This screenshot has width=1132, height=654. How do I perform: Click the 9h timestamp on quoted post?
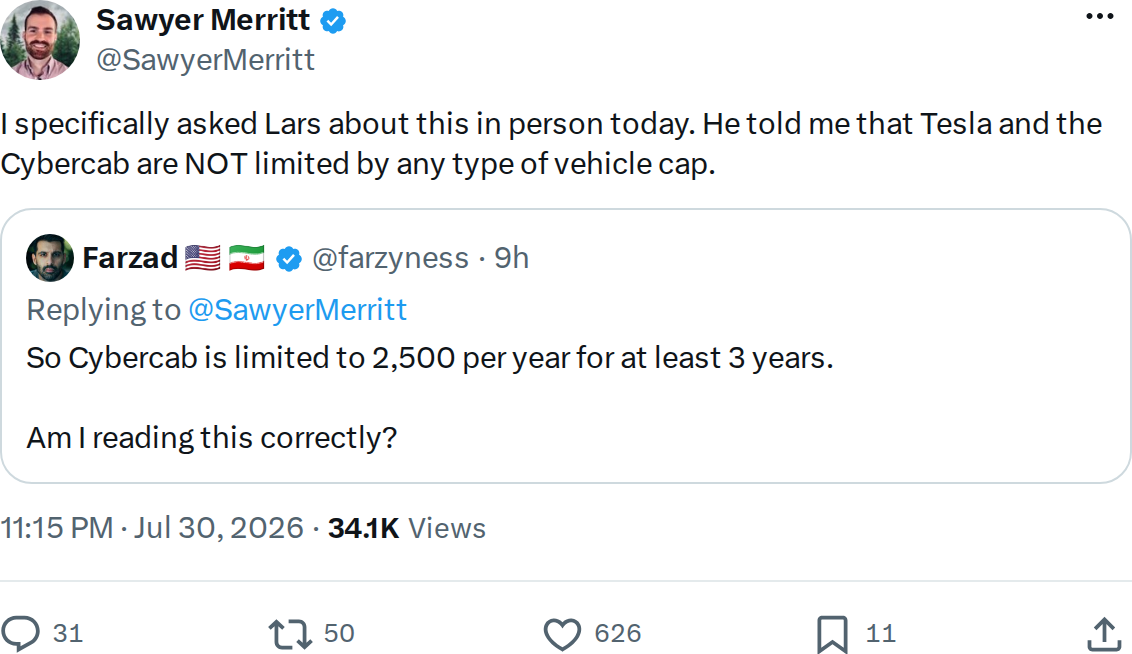tap(511, 258)
